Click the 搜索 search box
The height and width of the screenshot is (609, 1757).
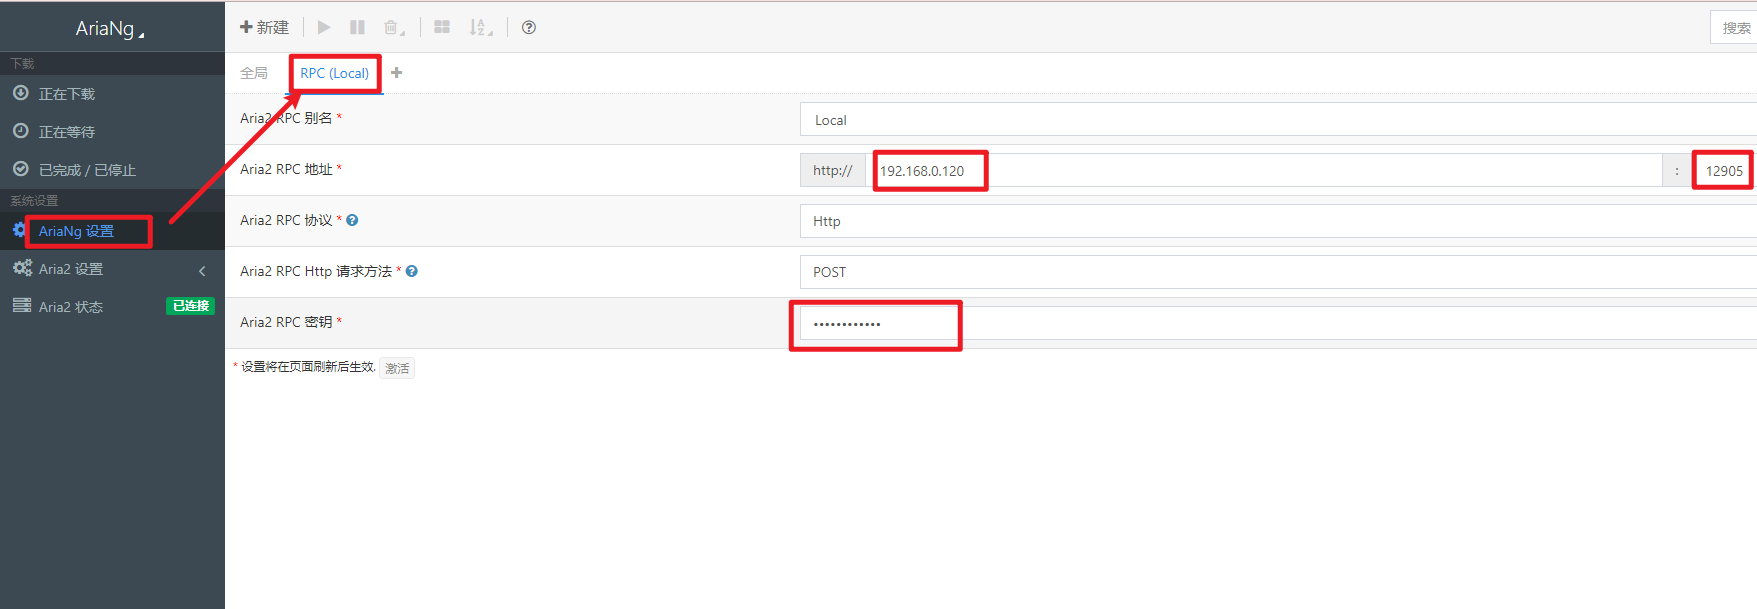[1734, 28]
